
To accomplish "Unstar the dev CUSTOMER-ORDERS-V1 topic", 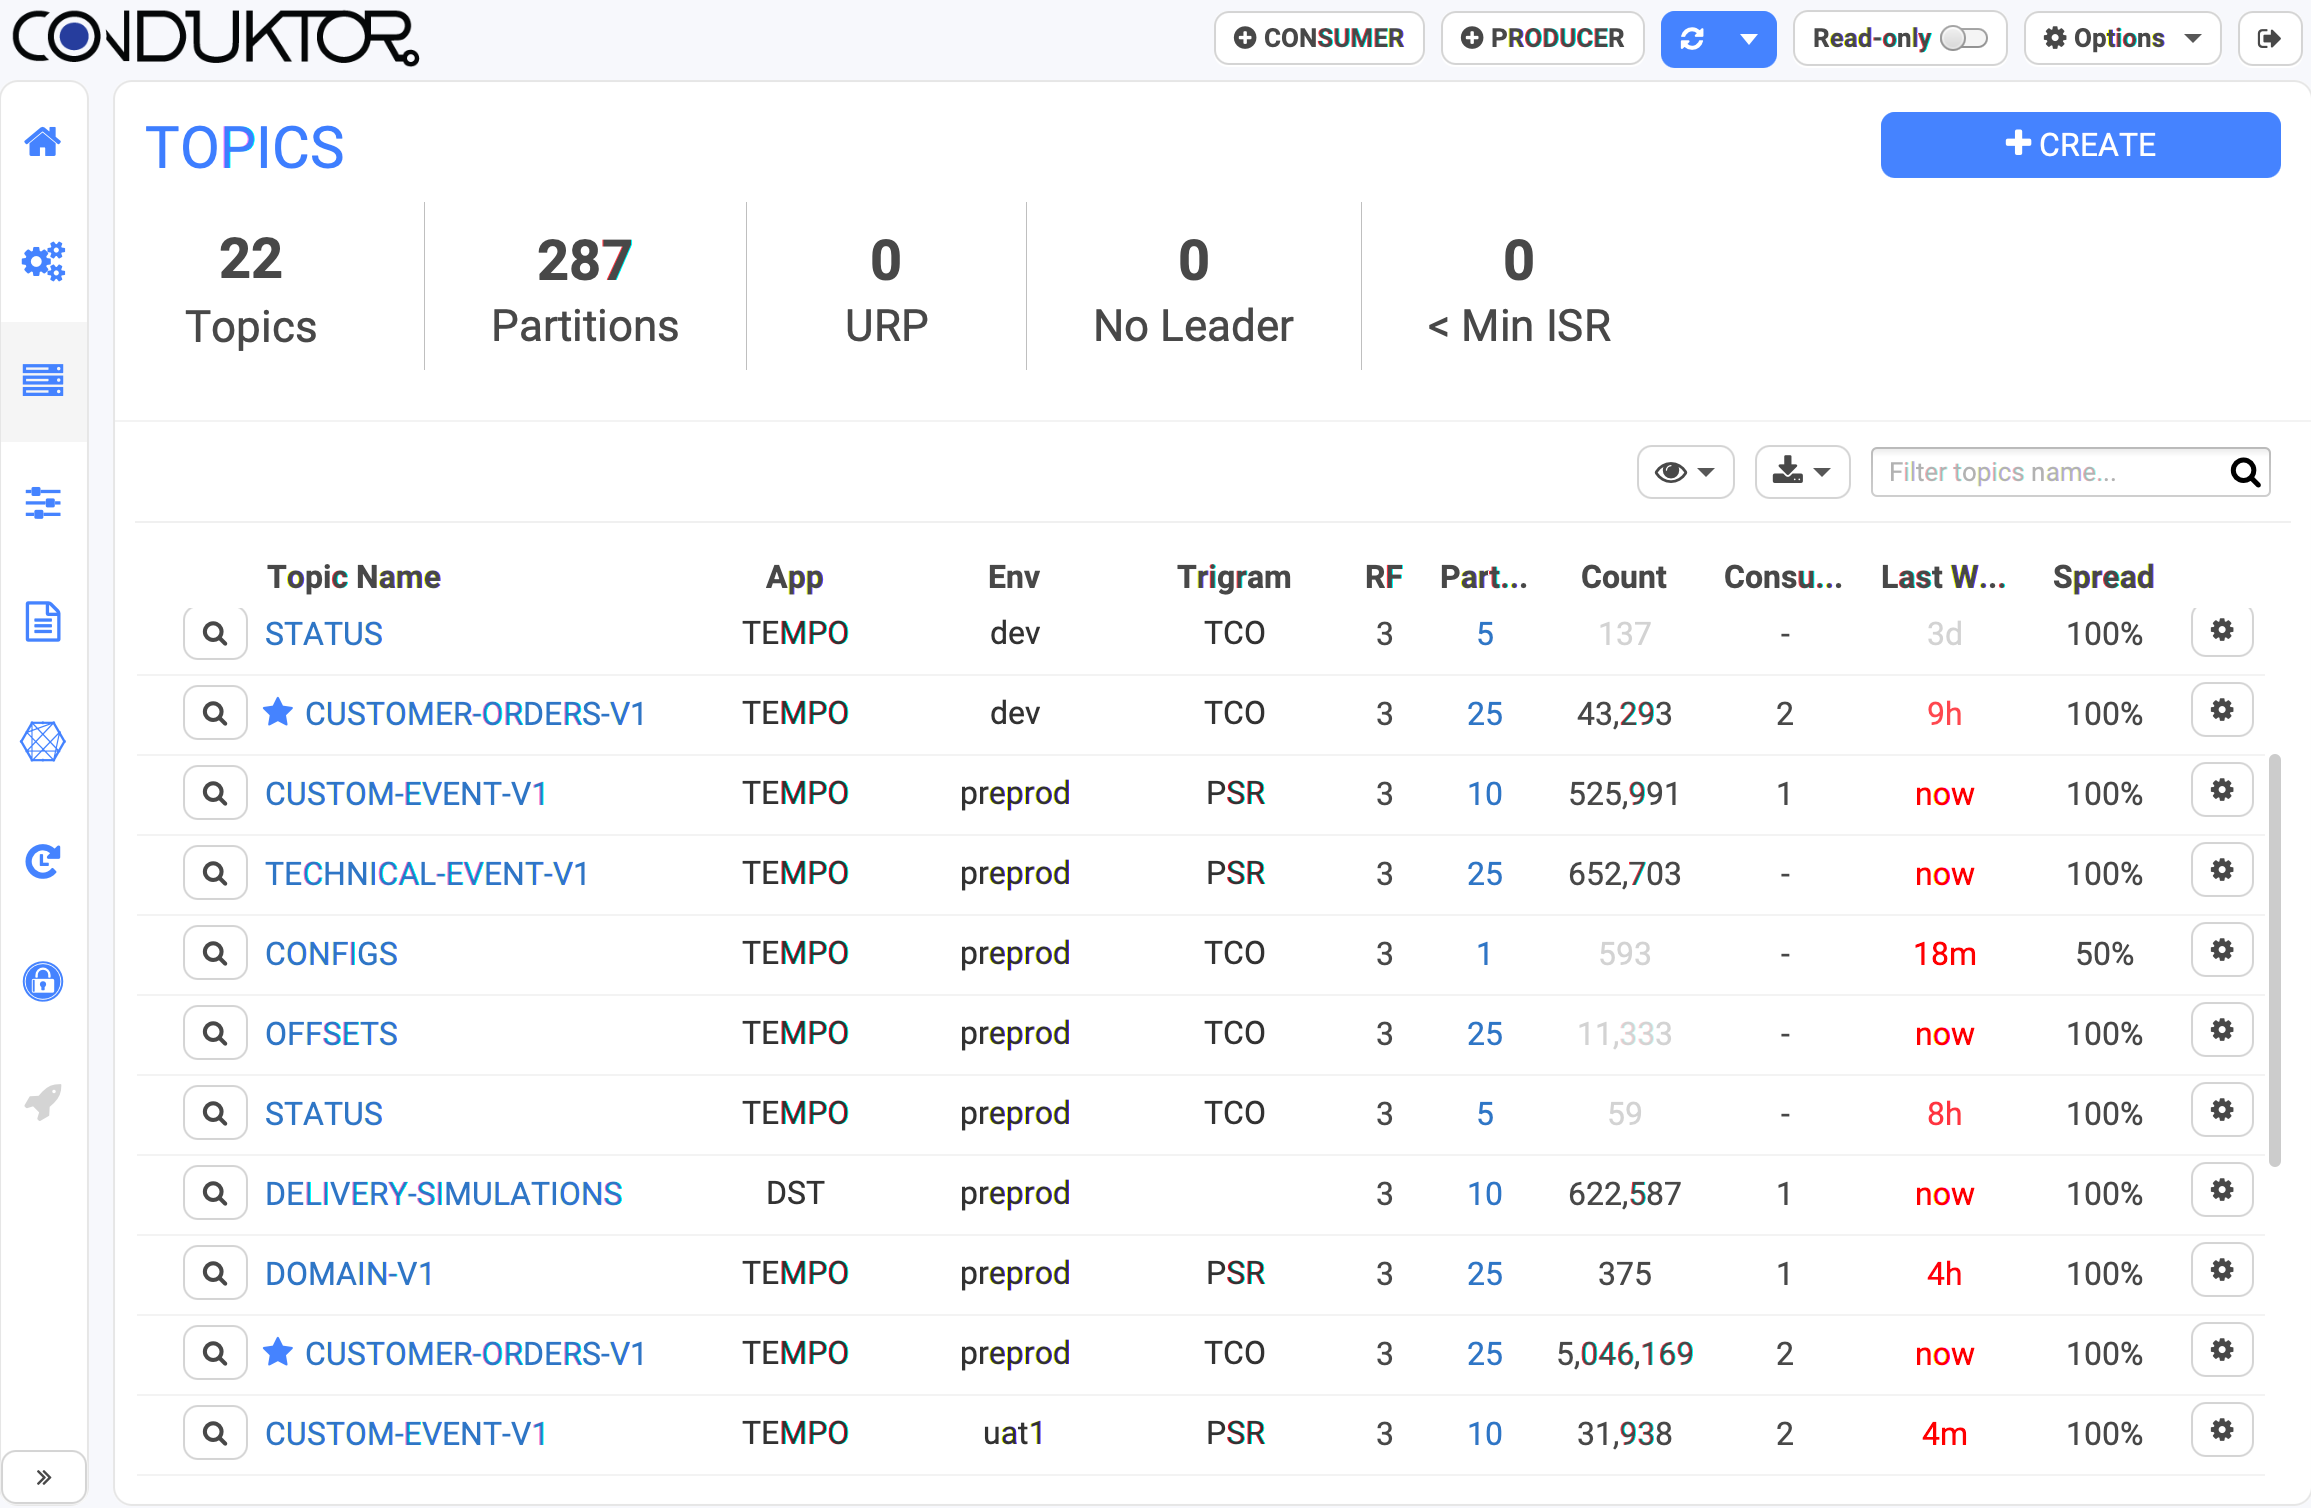I will 278,712.
